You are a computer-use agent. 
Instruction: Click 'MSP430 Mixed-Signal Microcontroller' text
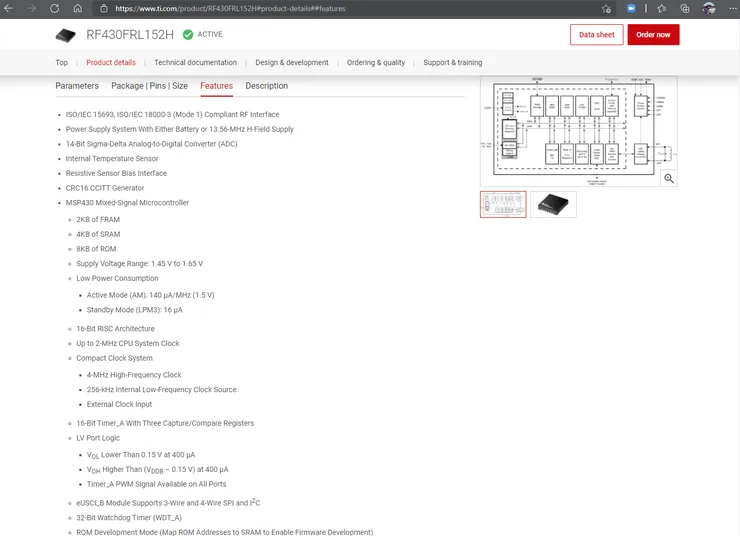point(127,202)
